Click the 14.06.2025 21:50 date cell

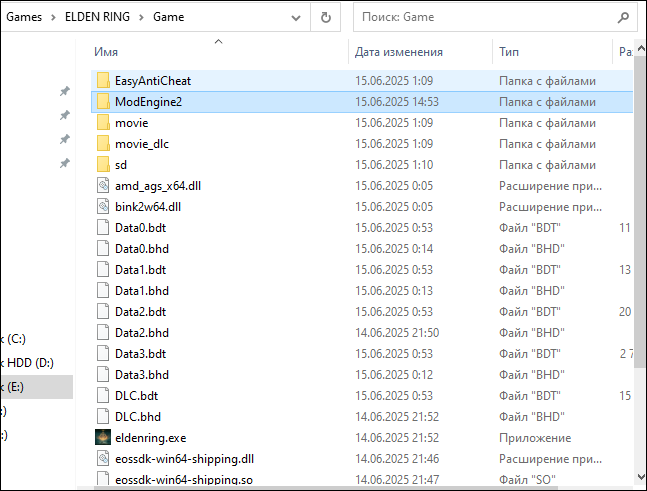pos(397,333)
